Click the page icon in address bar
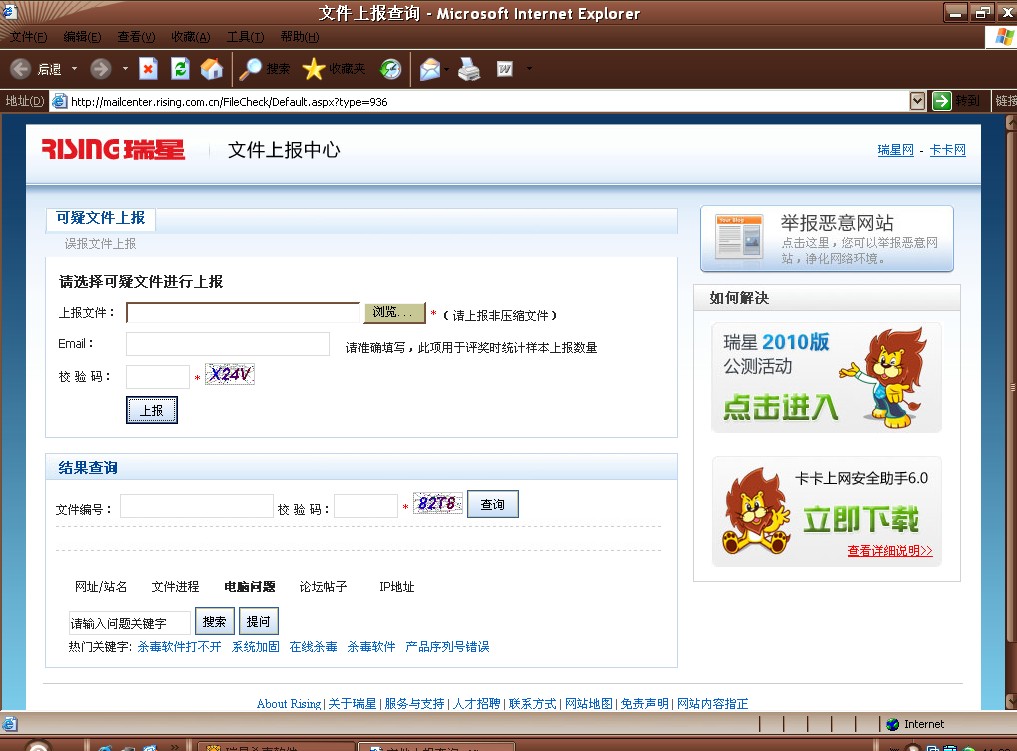Image resolution: width=1017 pixels, height=751 pixels. 60,101
